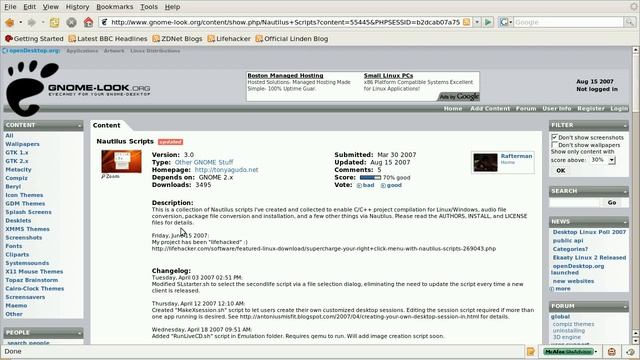
Task: Click the Stop loading icon
Action: click(x=71, y=22)
